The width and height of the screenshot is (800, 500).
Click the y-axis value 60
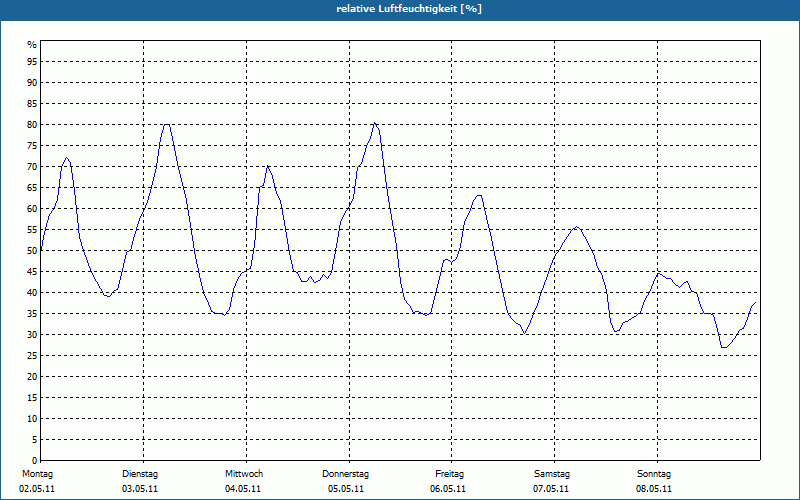(32, 209)
